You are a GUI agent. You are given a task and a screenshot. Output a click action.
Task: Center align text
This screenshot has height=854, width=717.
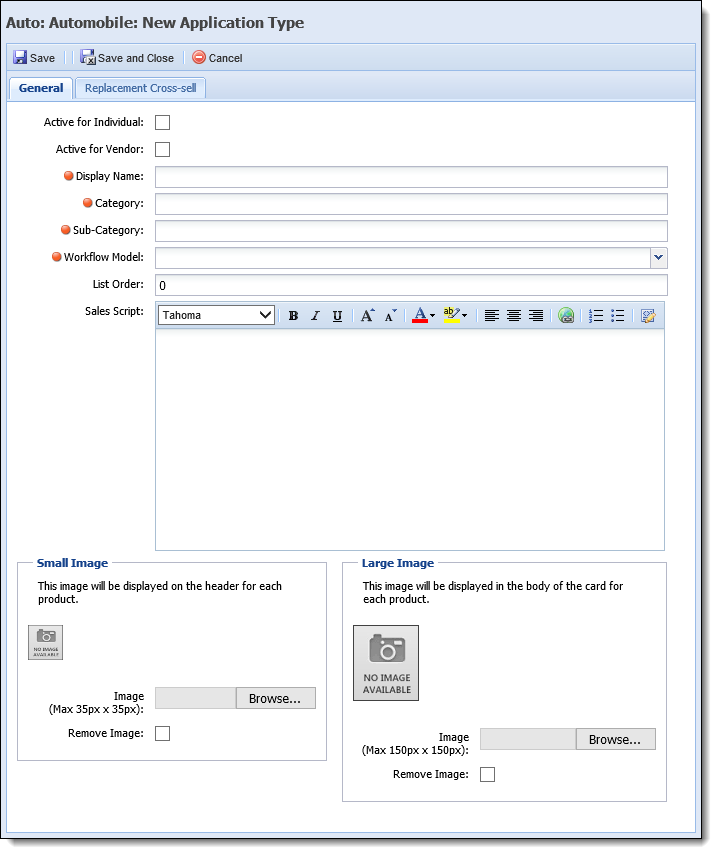[514, 315]
